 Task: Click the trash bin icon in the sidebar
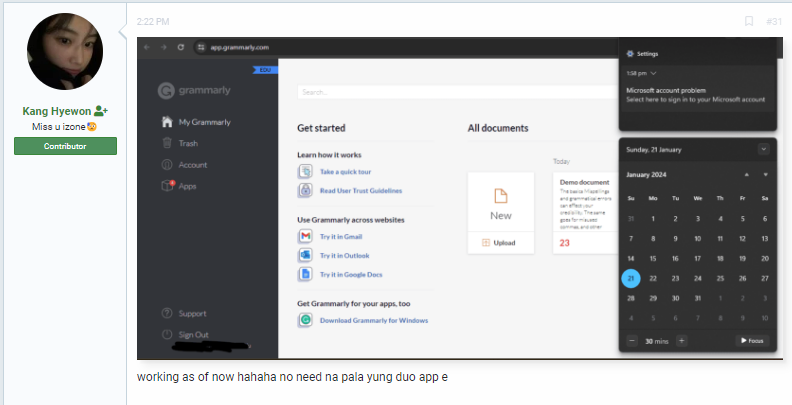(167, 143)
